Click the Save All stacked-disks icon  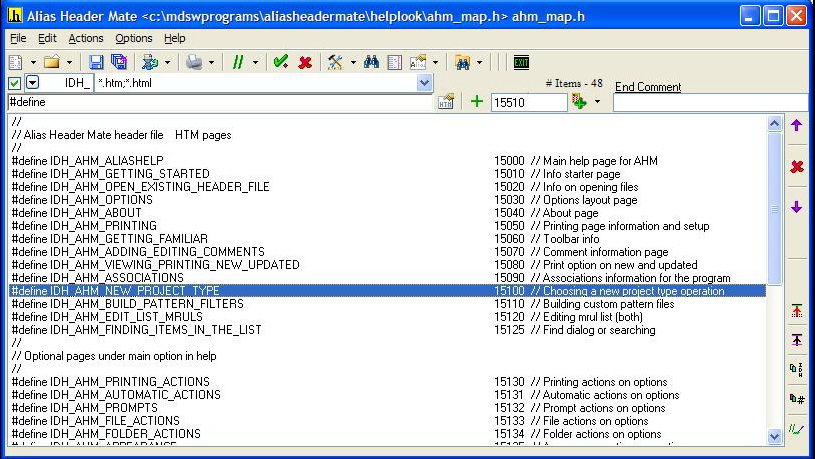point(119,62)
